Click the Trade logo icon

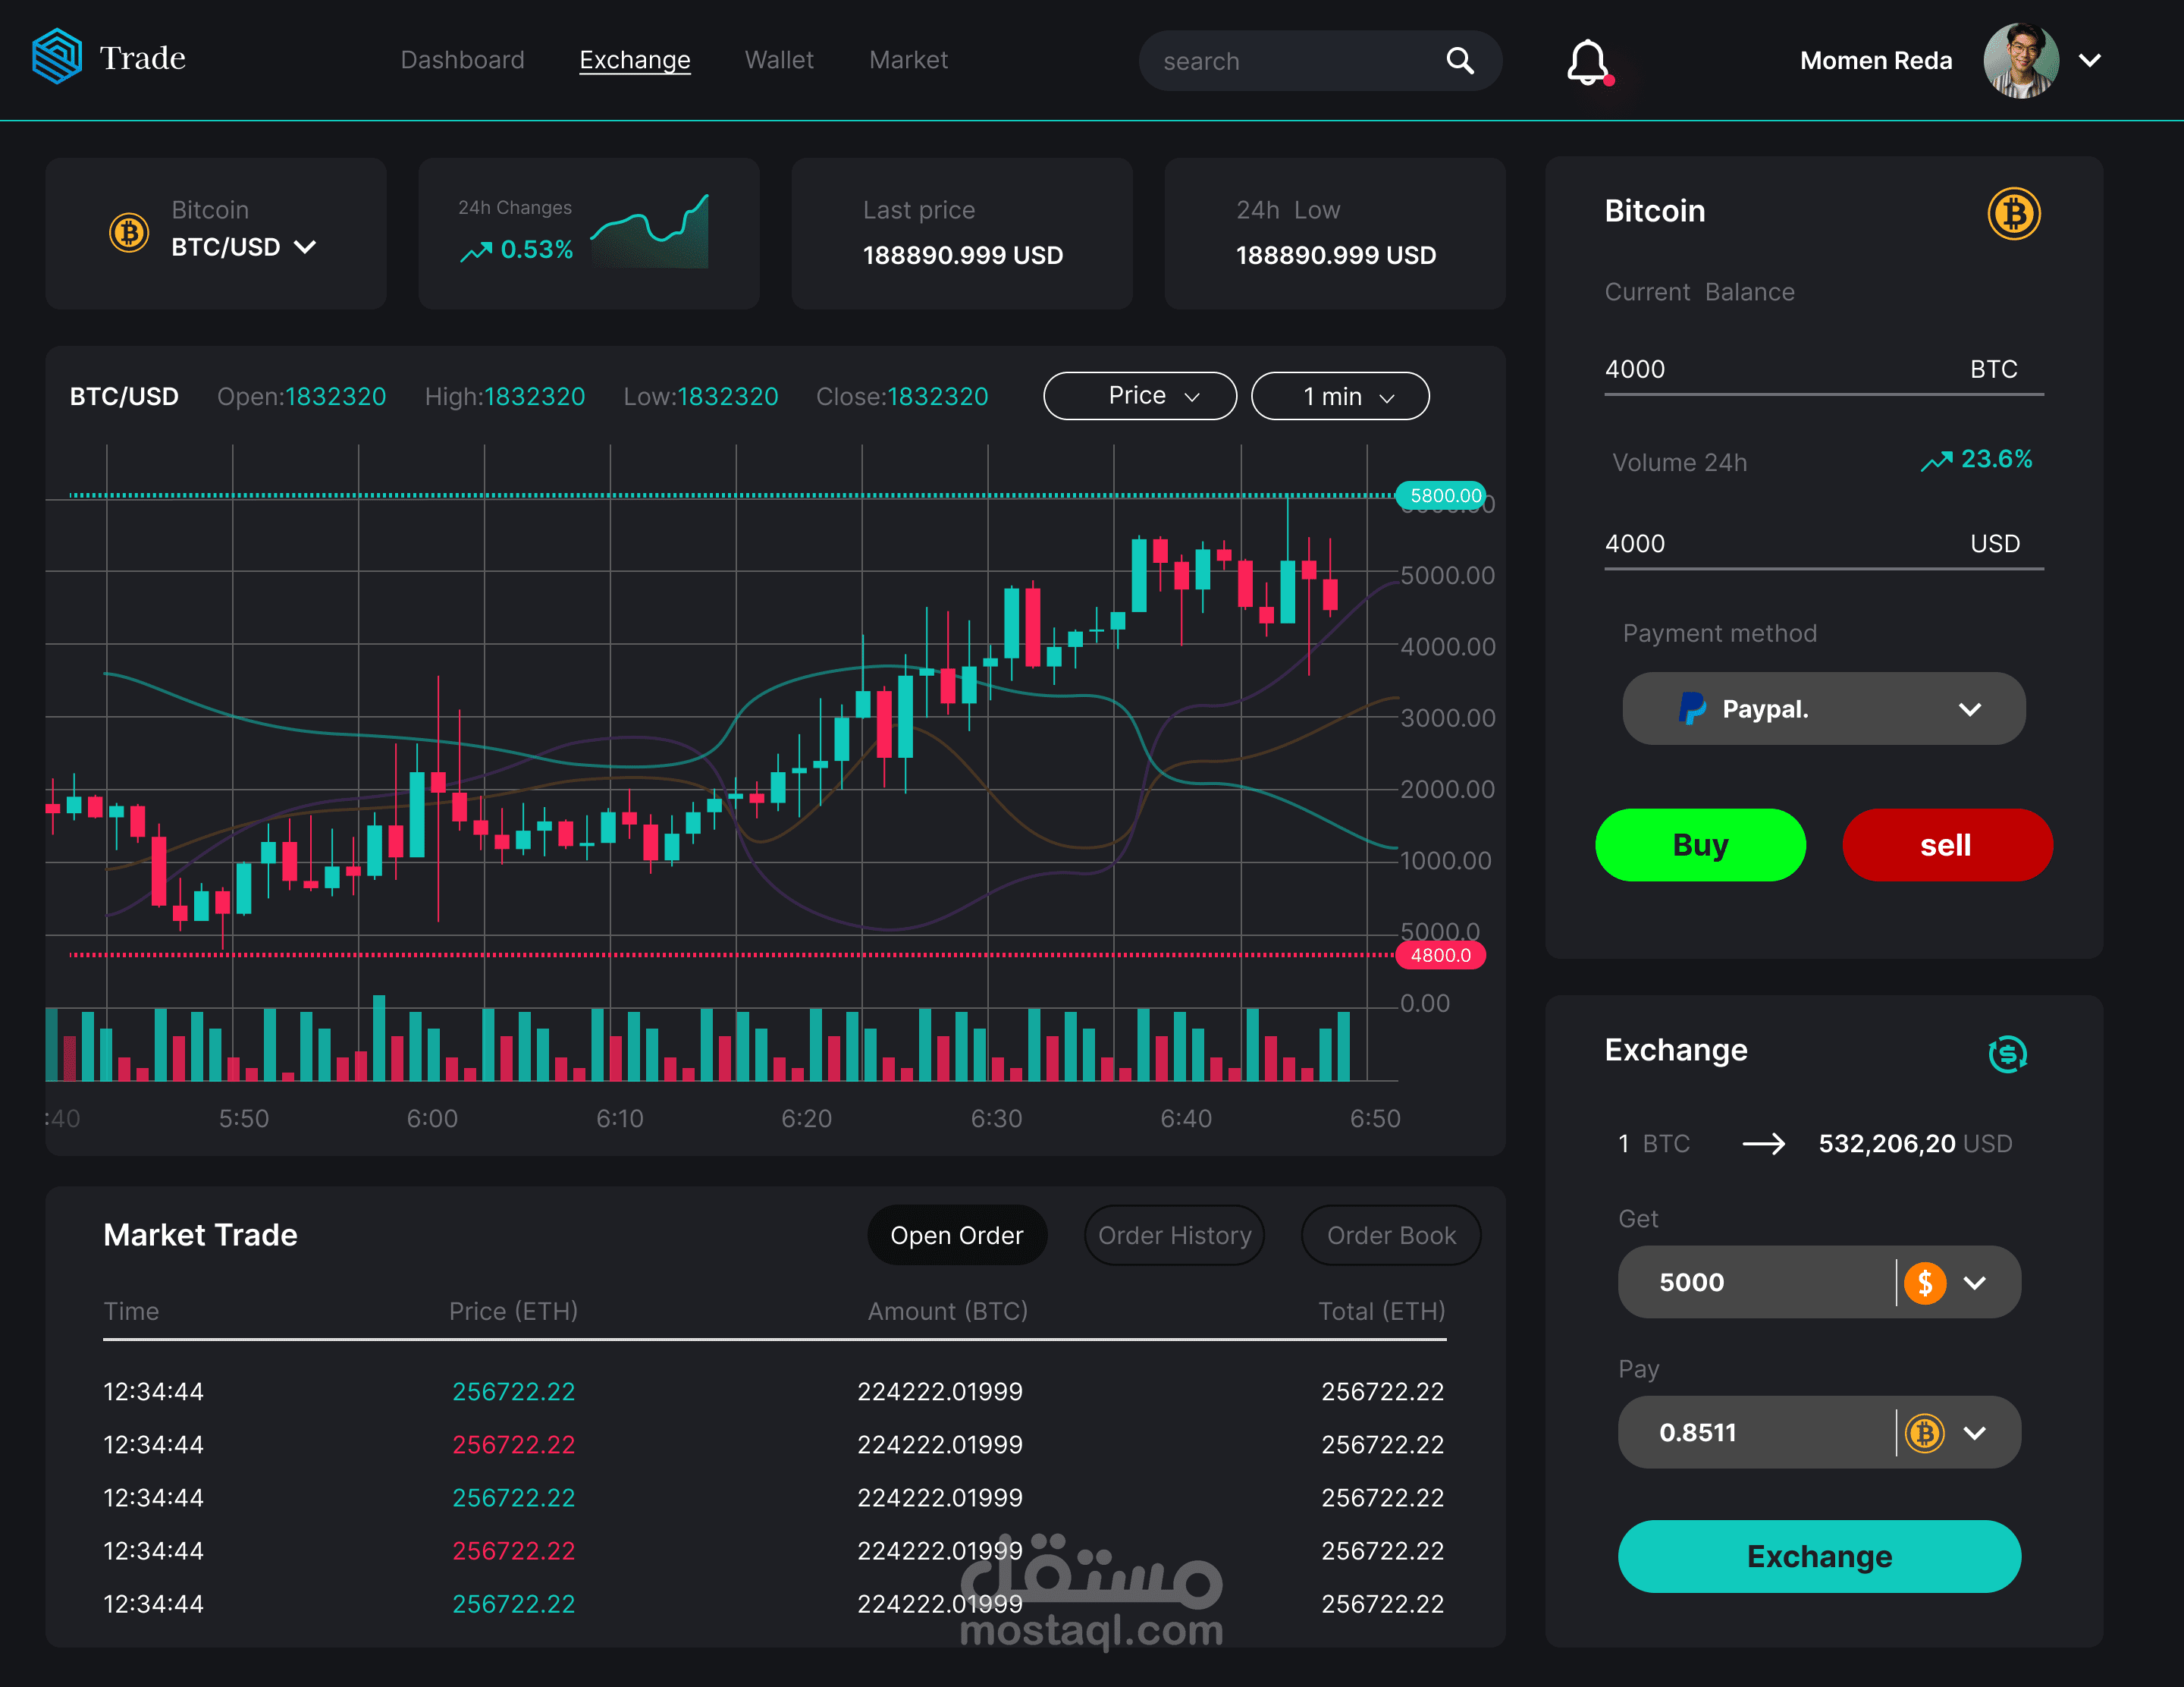point(57,57)
